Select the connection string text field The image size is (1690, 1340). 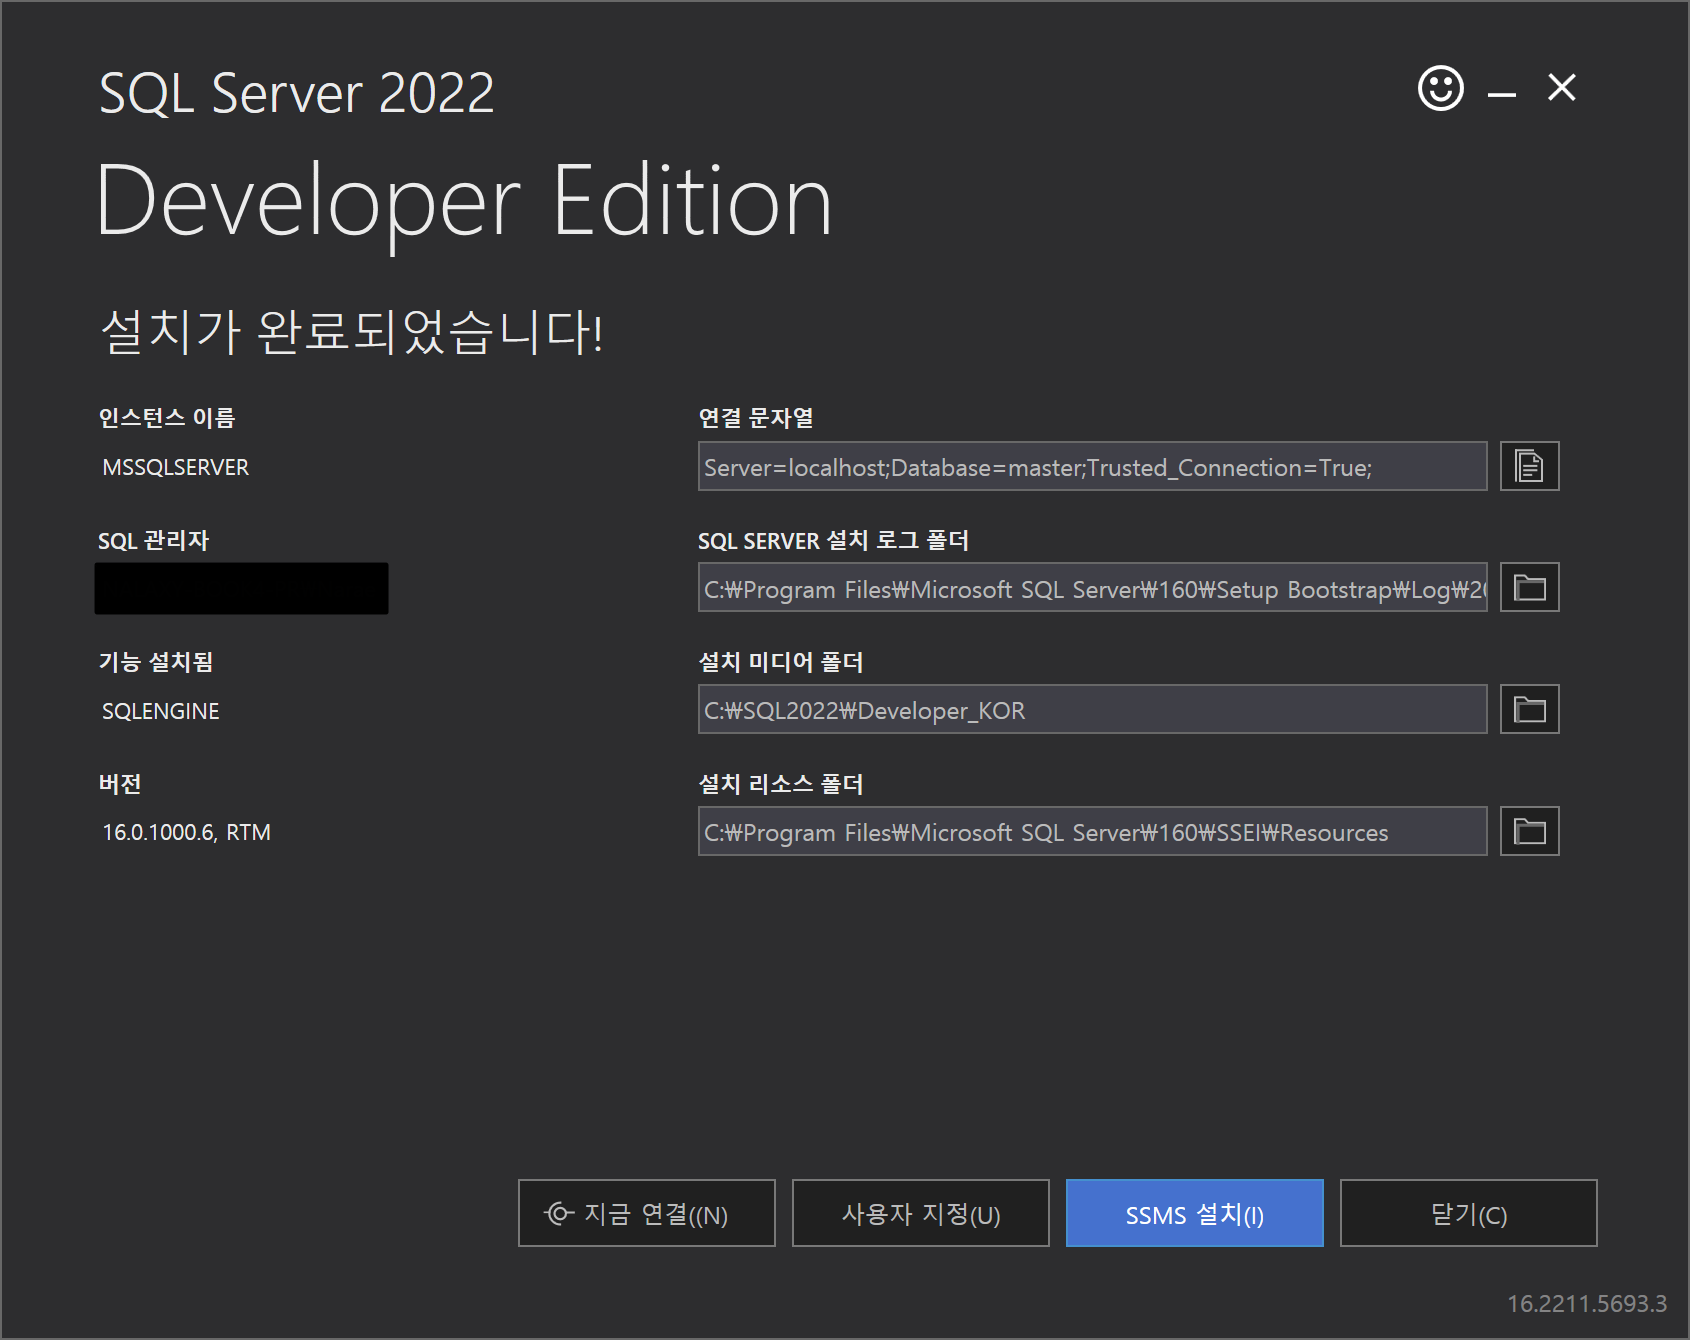(1092, 466)
